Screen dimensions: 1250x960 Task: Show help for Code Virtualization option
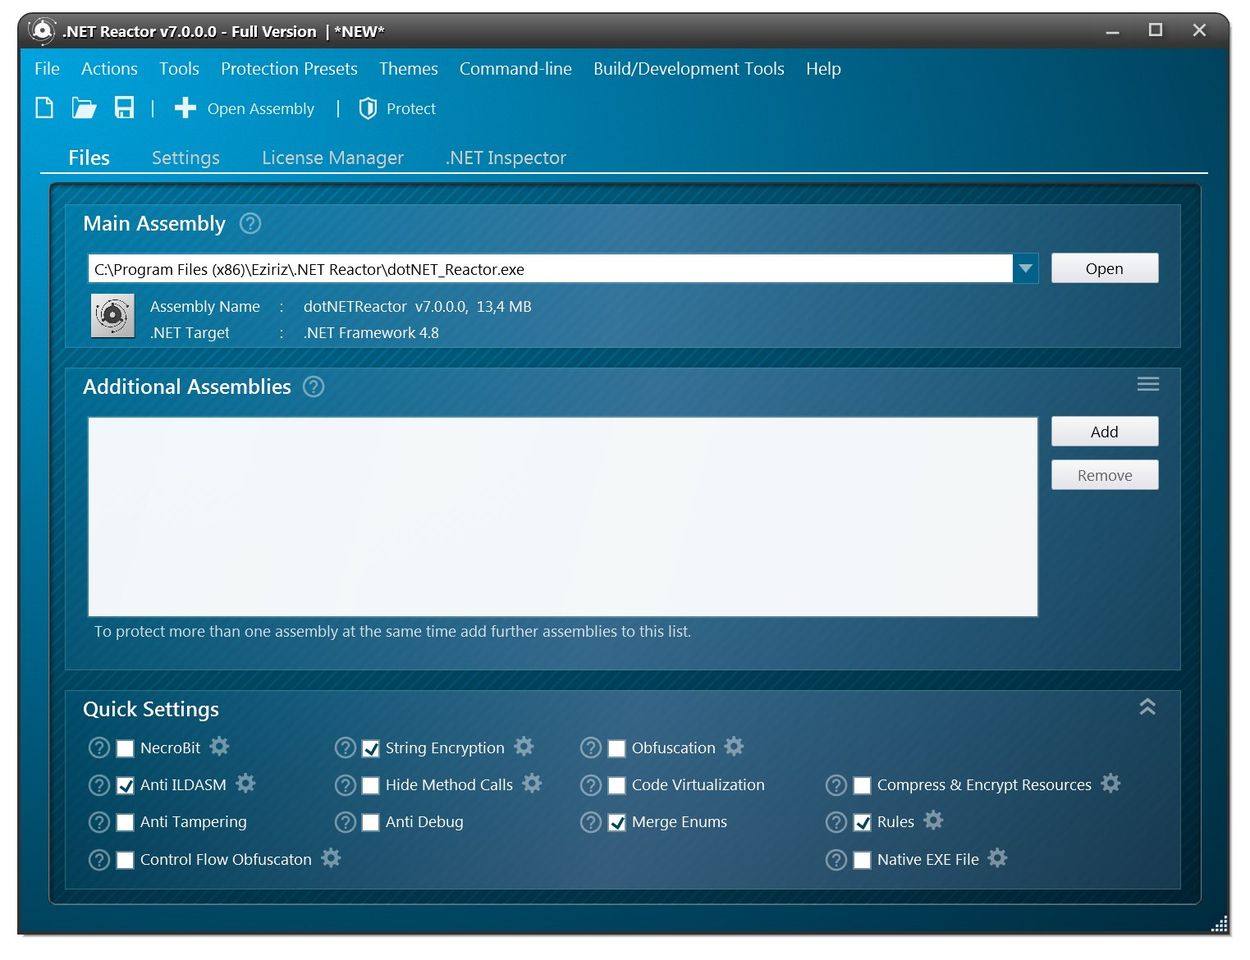pyautogui.click(x=591, y=785)
